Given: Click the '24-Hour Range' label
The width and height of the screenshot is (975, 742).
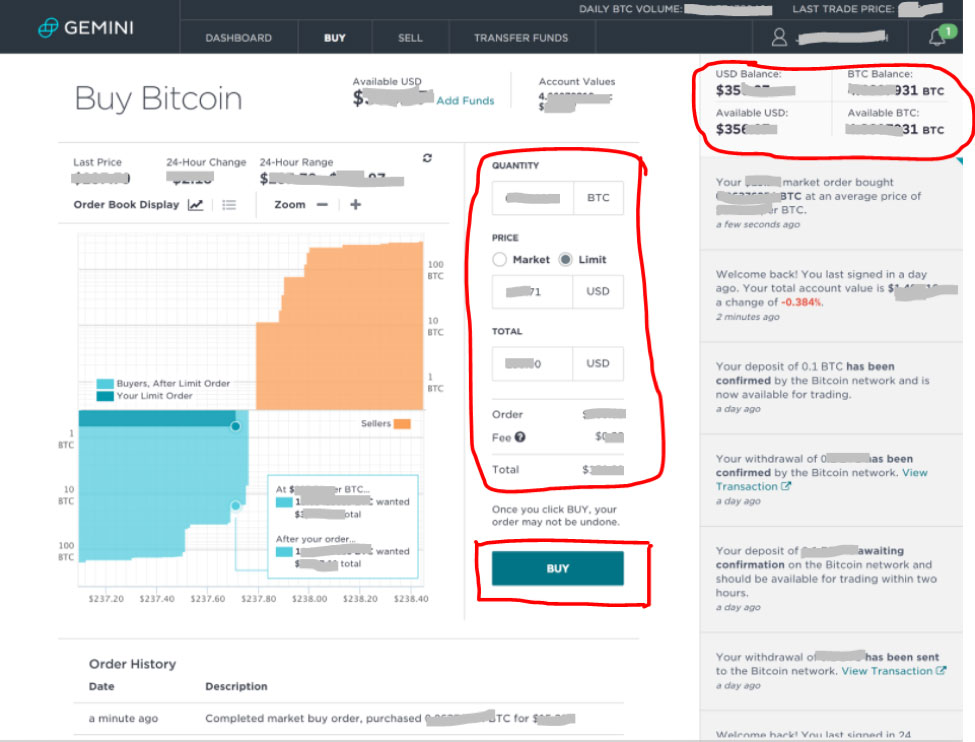Looking at the screenshot, I should point(296,162).
